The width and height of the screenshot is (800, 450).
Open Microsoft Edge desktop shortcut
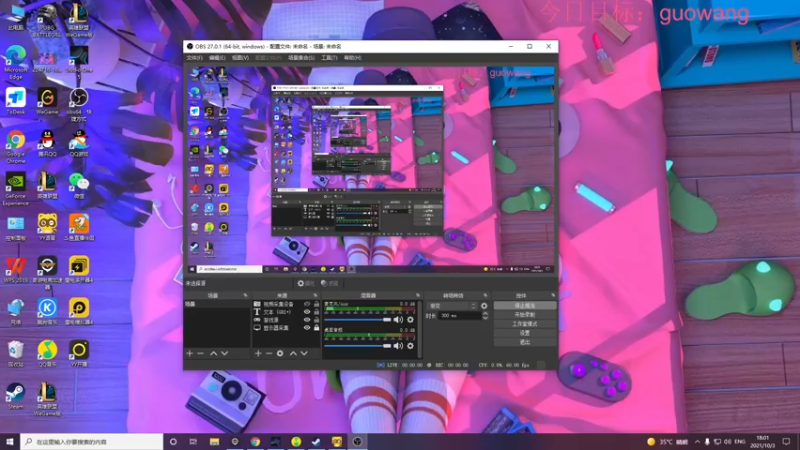click(16, 62)
